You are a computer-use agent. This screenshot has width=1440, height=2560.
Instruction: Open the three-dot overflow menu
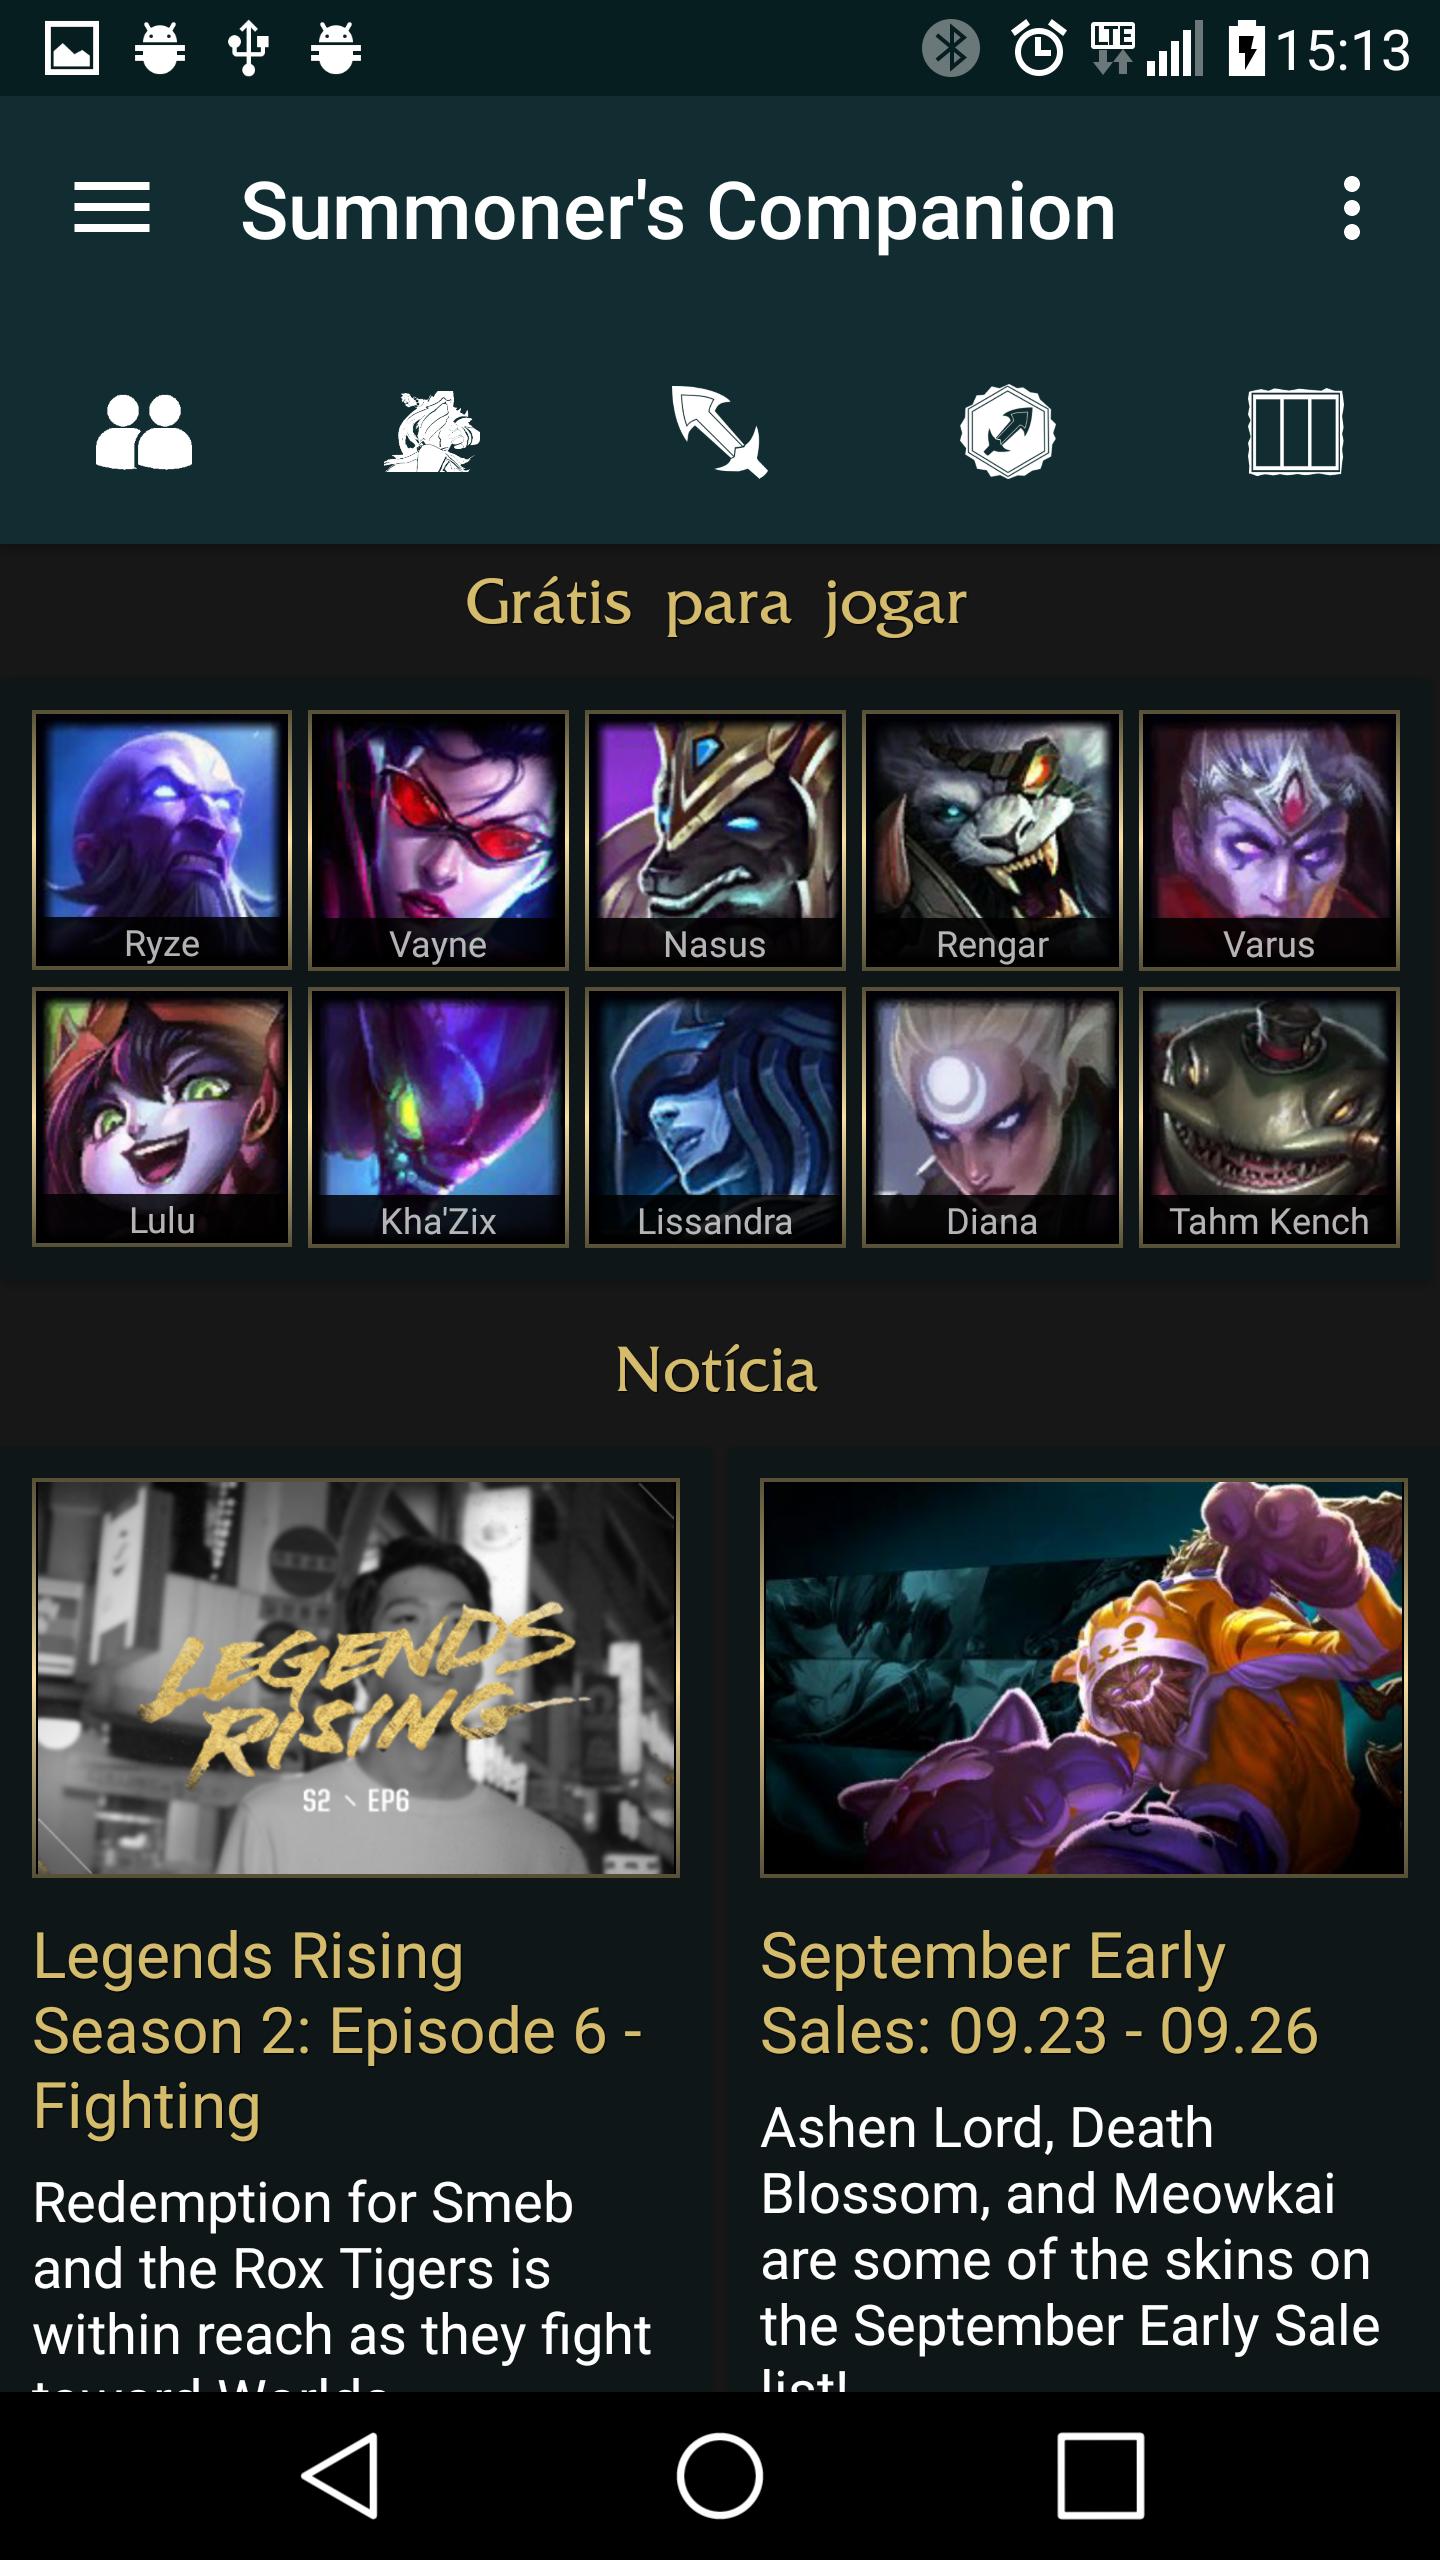tap(1352, 209)
